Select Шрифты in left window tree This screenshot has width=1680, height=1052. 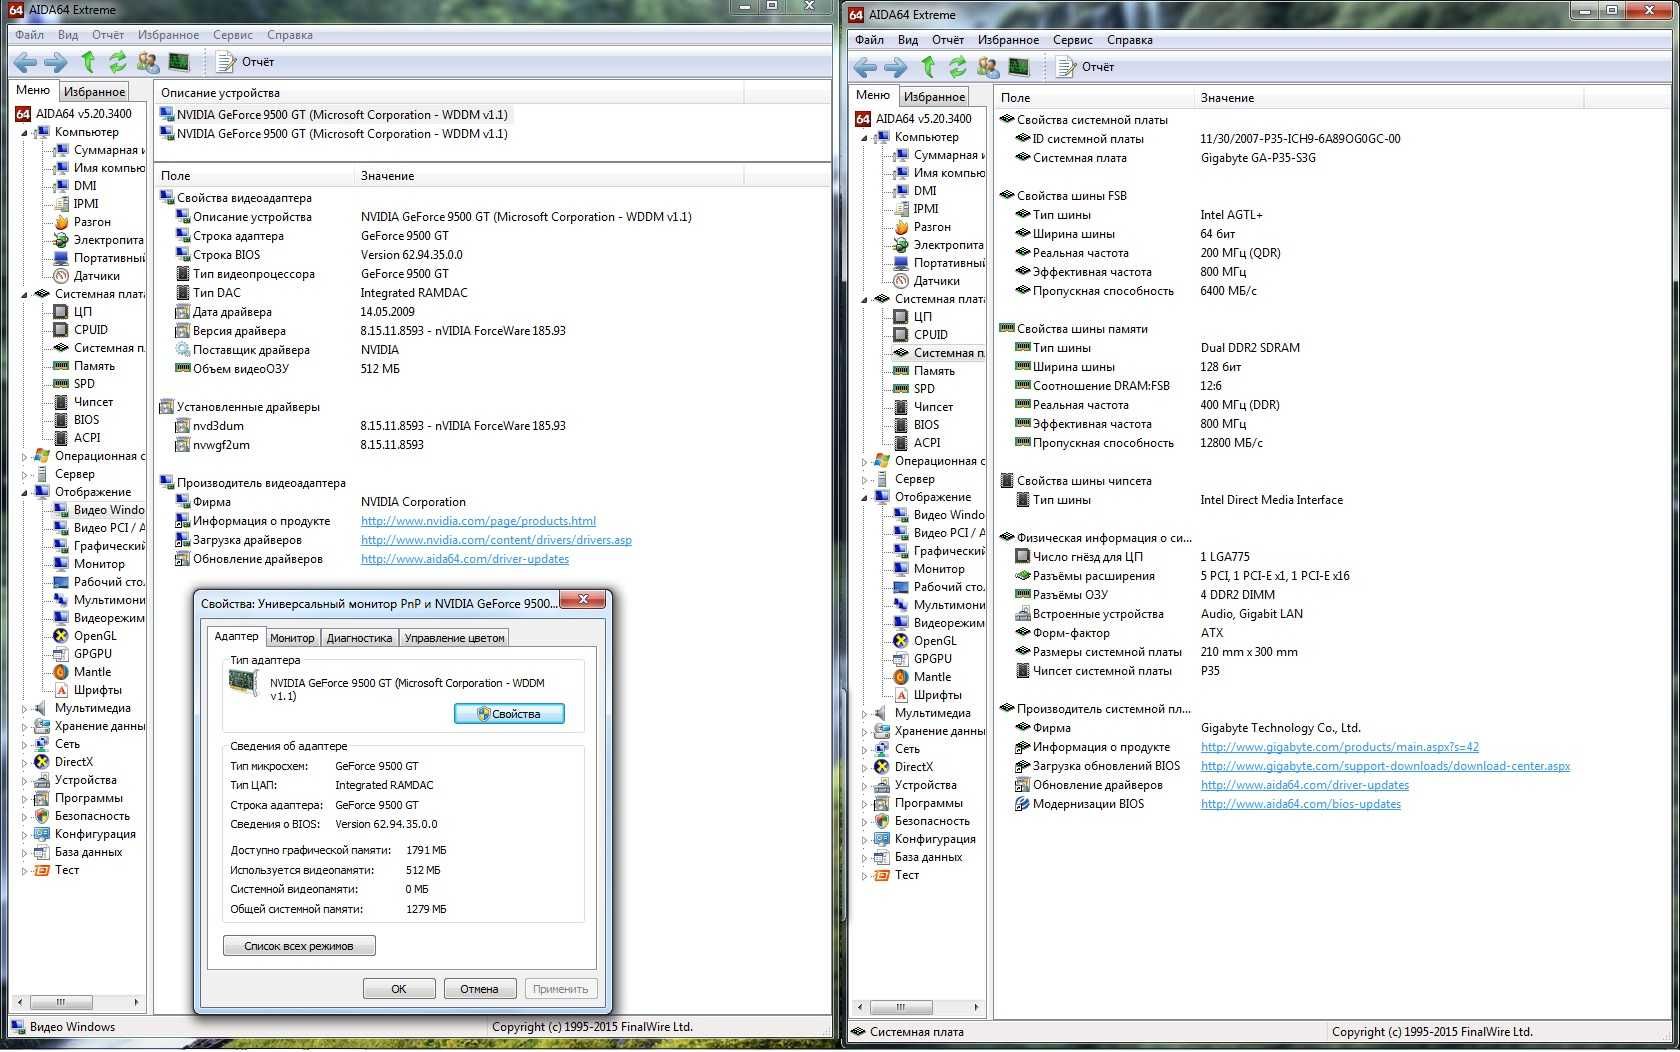(x=98, y=690)
